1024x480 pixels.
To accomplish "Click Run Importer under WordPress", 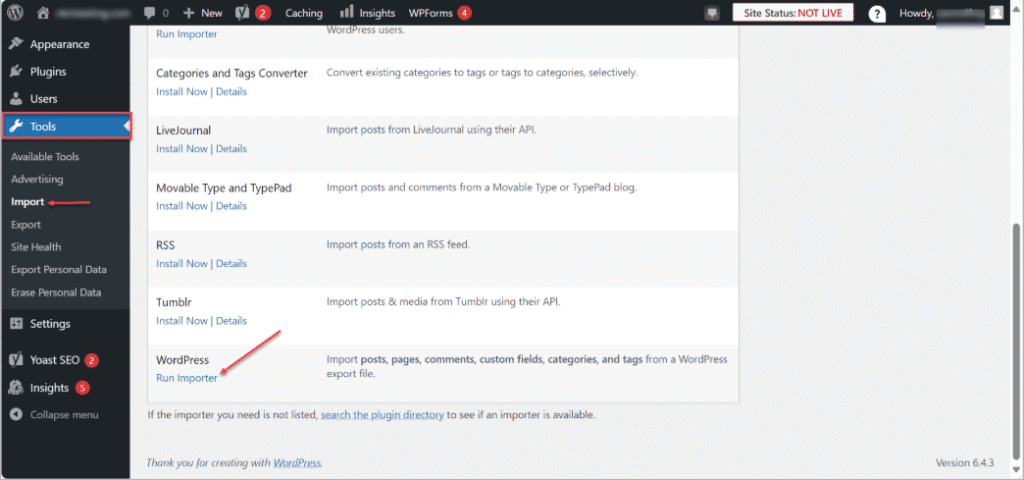I will click(x=186, y=378).
